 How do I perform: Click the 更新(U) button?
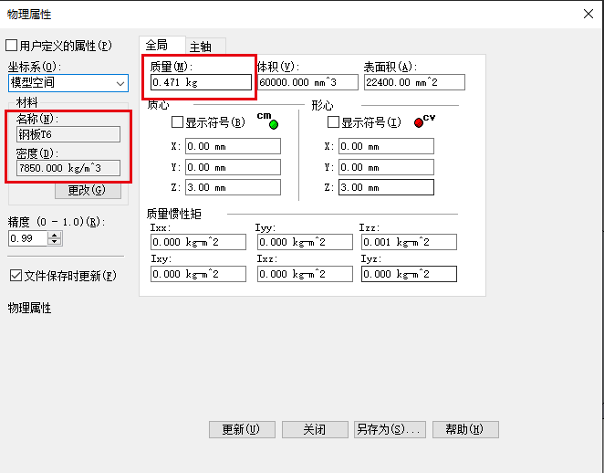coord(241,429)
